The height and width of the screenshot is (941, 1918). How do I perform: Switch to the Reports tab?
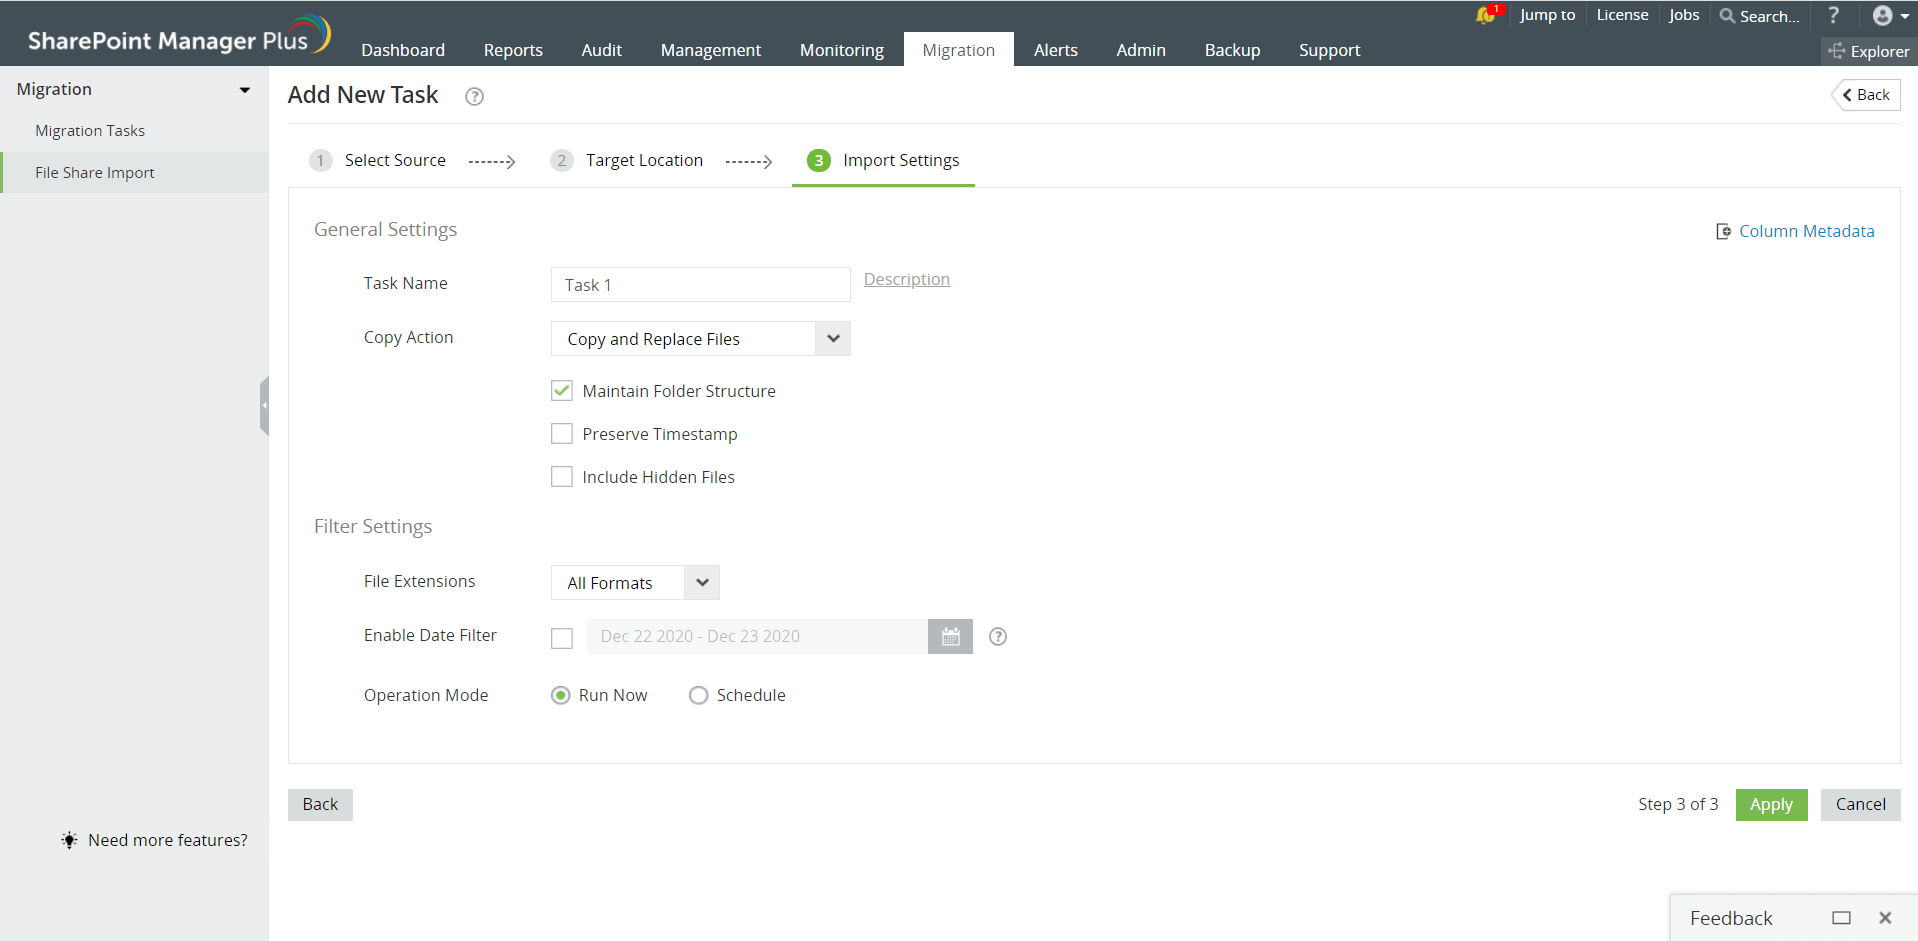tap(513, 50)
